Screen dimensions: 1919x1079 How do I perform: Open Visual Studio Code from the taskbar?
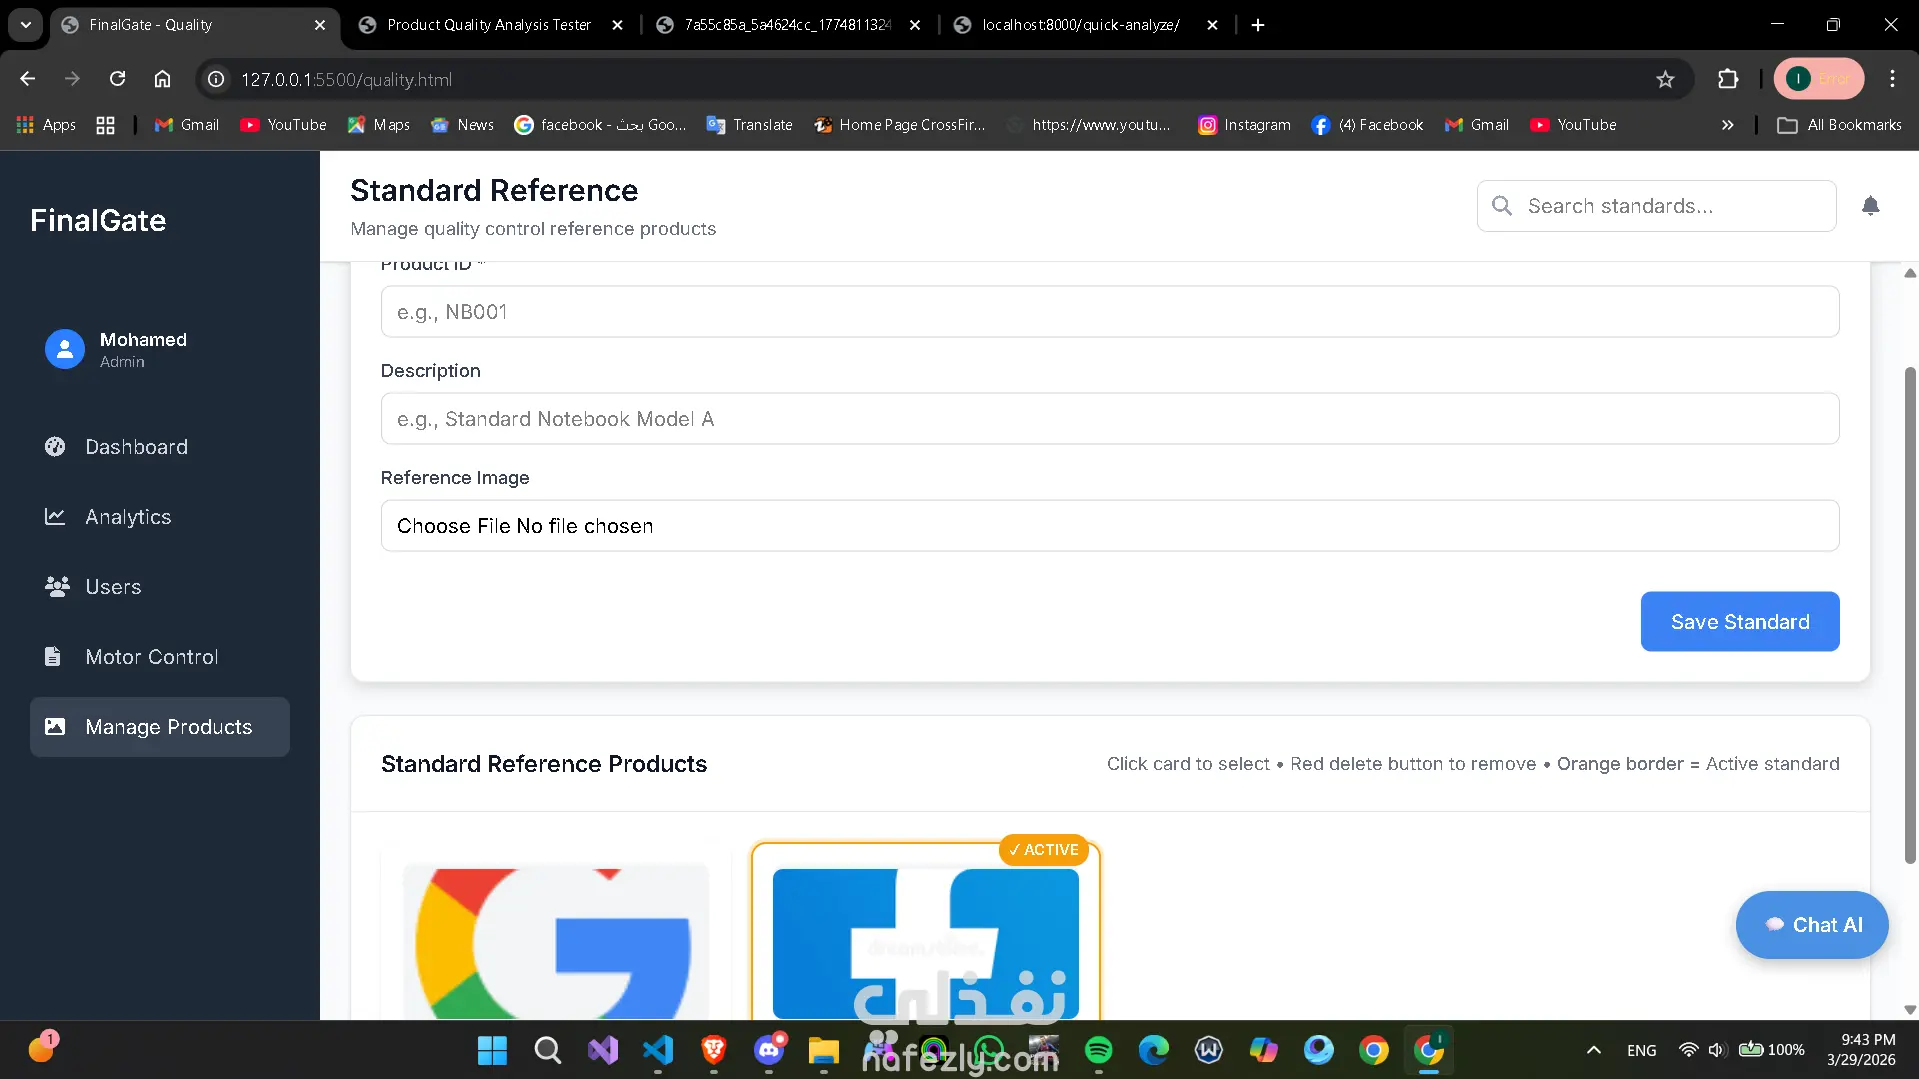[x=658, y=1050]
